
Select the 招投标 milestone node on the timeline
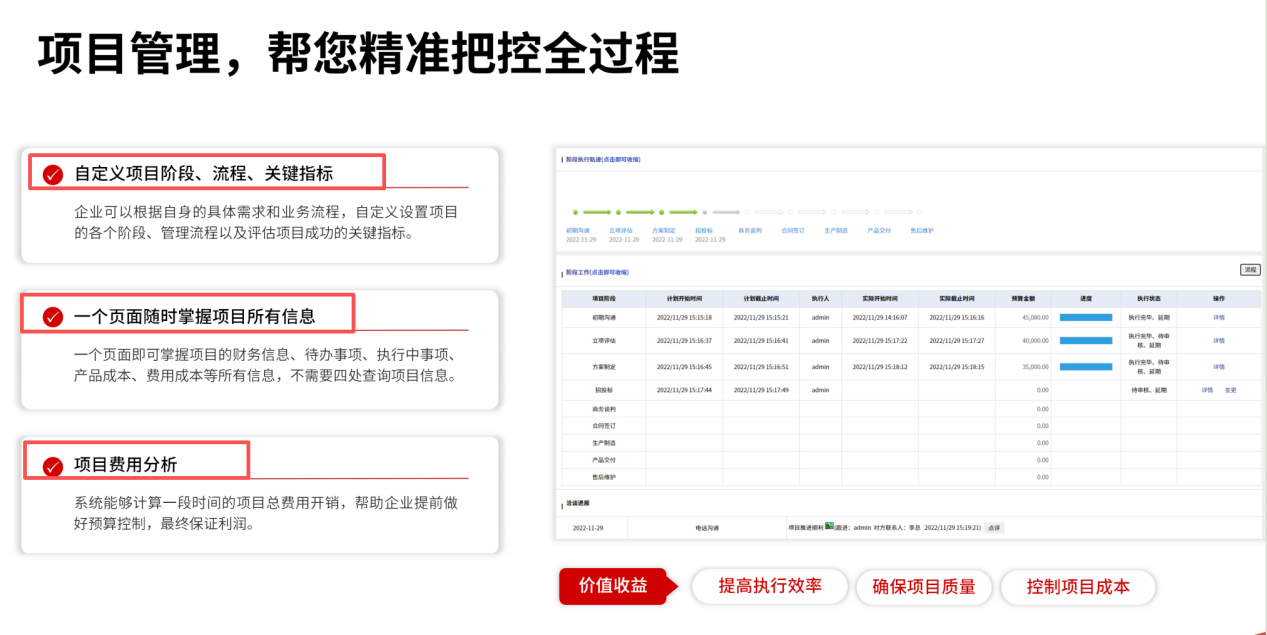(704, 212)
